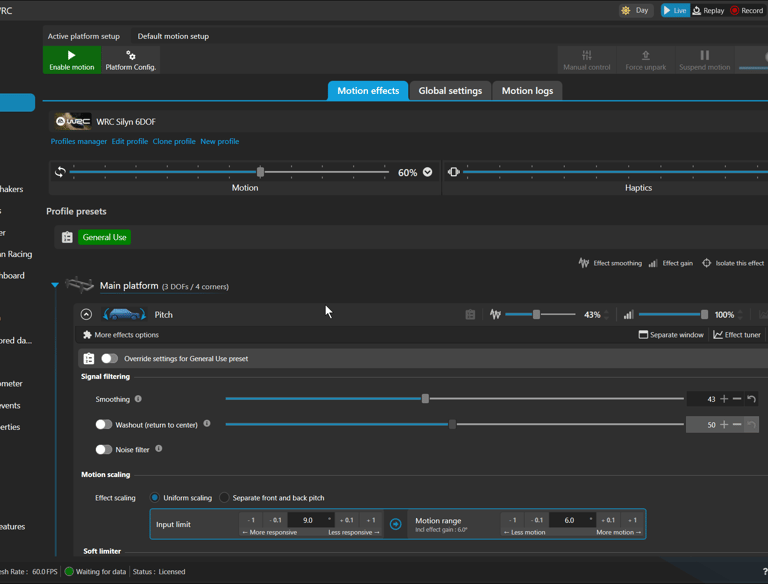The width and height of the screenshot is (768, 584).
Task: Collapse the Pitch effect chevron
Action: click(86, 315)
